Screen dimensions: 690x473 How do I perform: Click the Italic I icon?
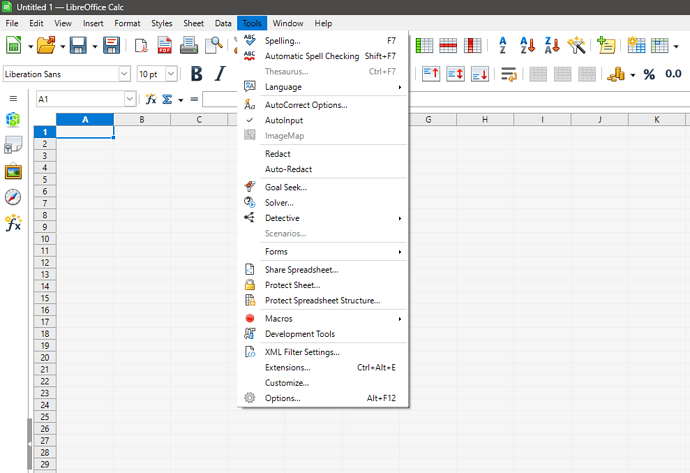(x=220, y=74)
